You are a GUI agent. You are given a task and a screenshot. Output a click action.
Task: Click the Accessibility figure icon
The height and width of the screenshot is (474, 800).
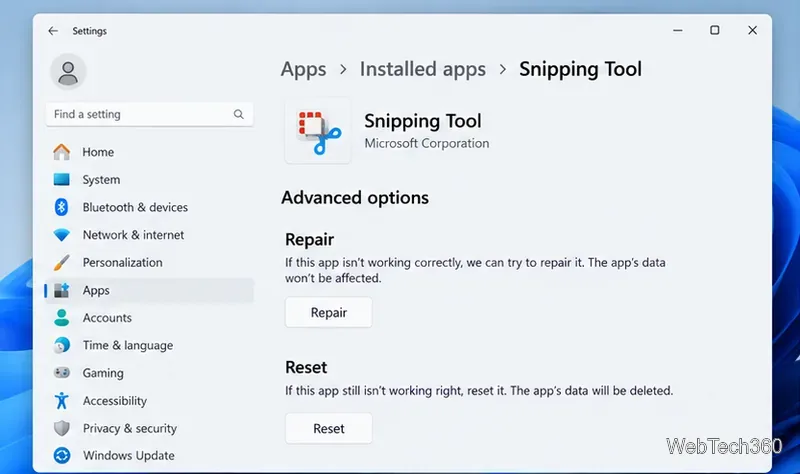[x=62, y=401]
